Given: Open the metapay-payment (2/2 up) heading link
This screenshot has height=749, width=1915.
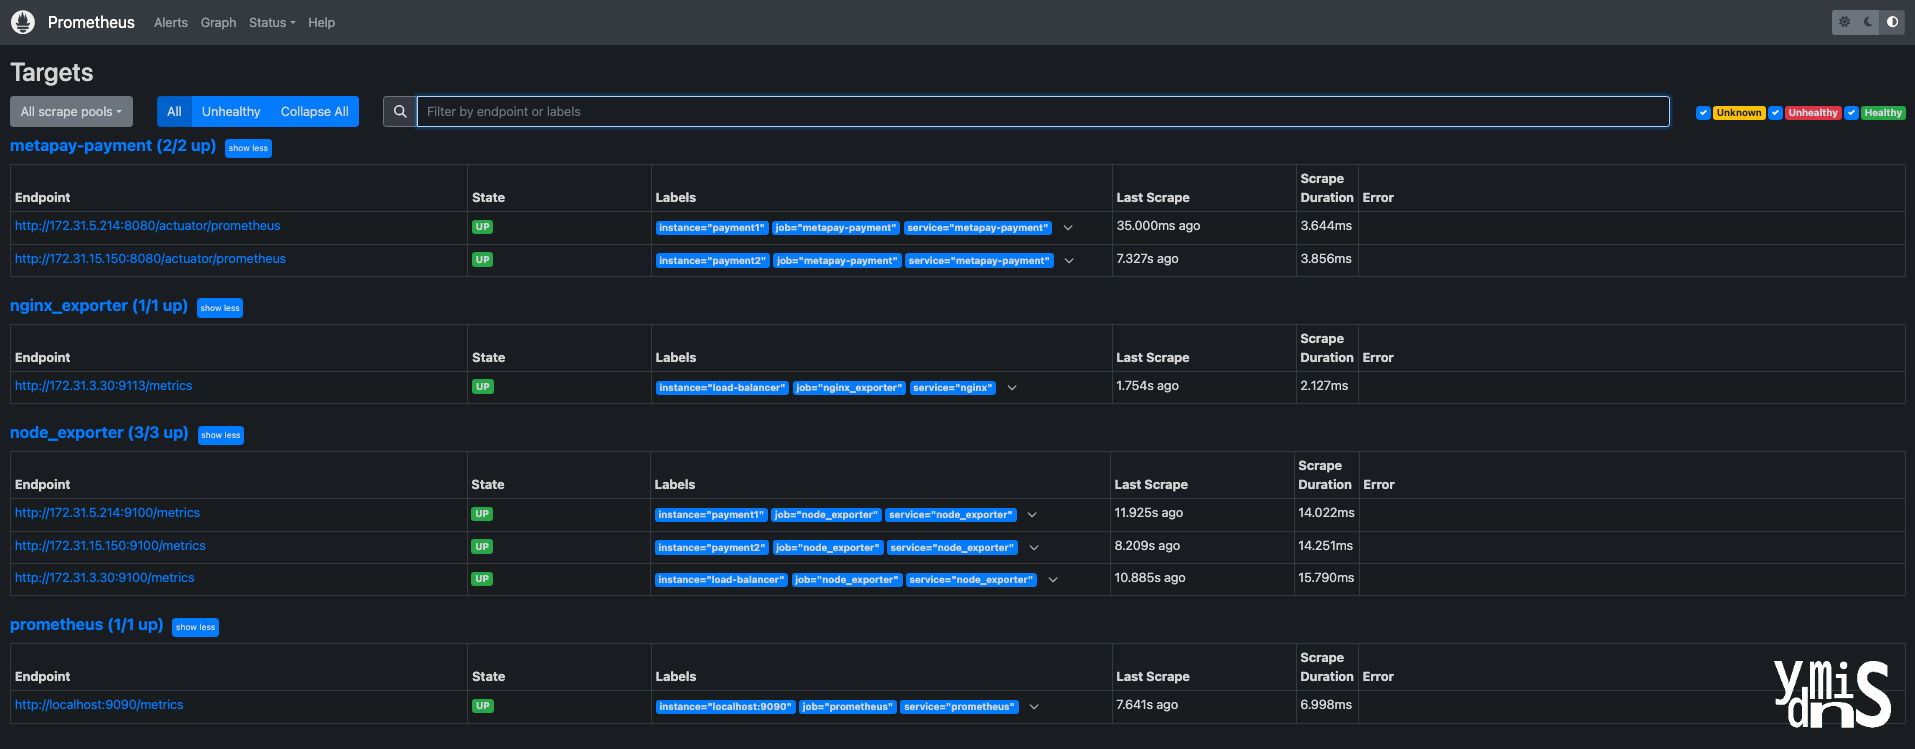Looking at the screenshot, I should click(113, 146).
